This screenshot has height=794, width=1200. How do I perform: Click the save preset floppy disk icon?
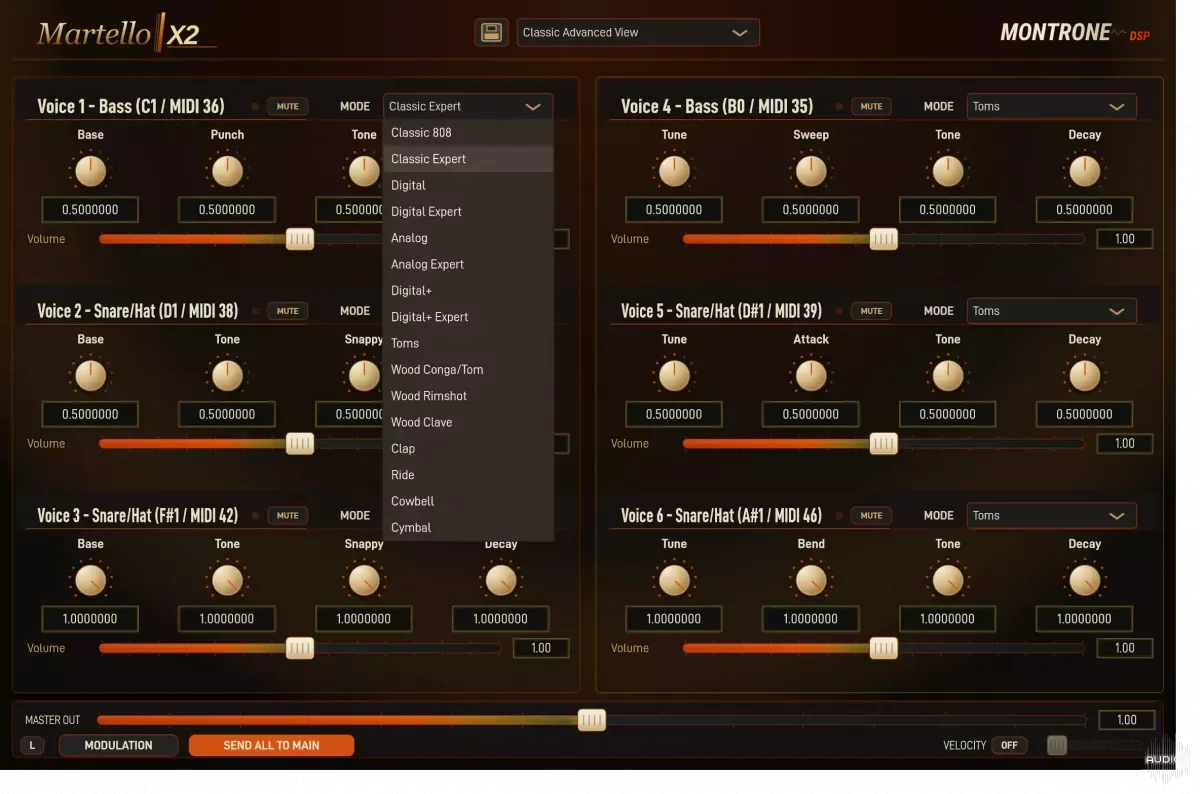pyautogui.click(x=491, y=32)
